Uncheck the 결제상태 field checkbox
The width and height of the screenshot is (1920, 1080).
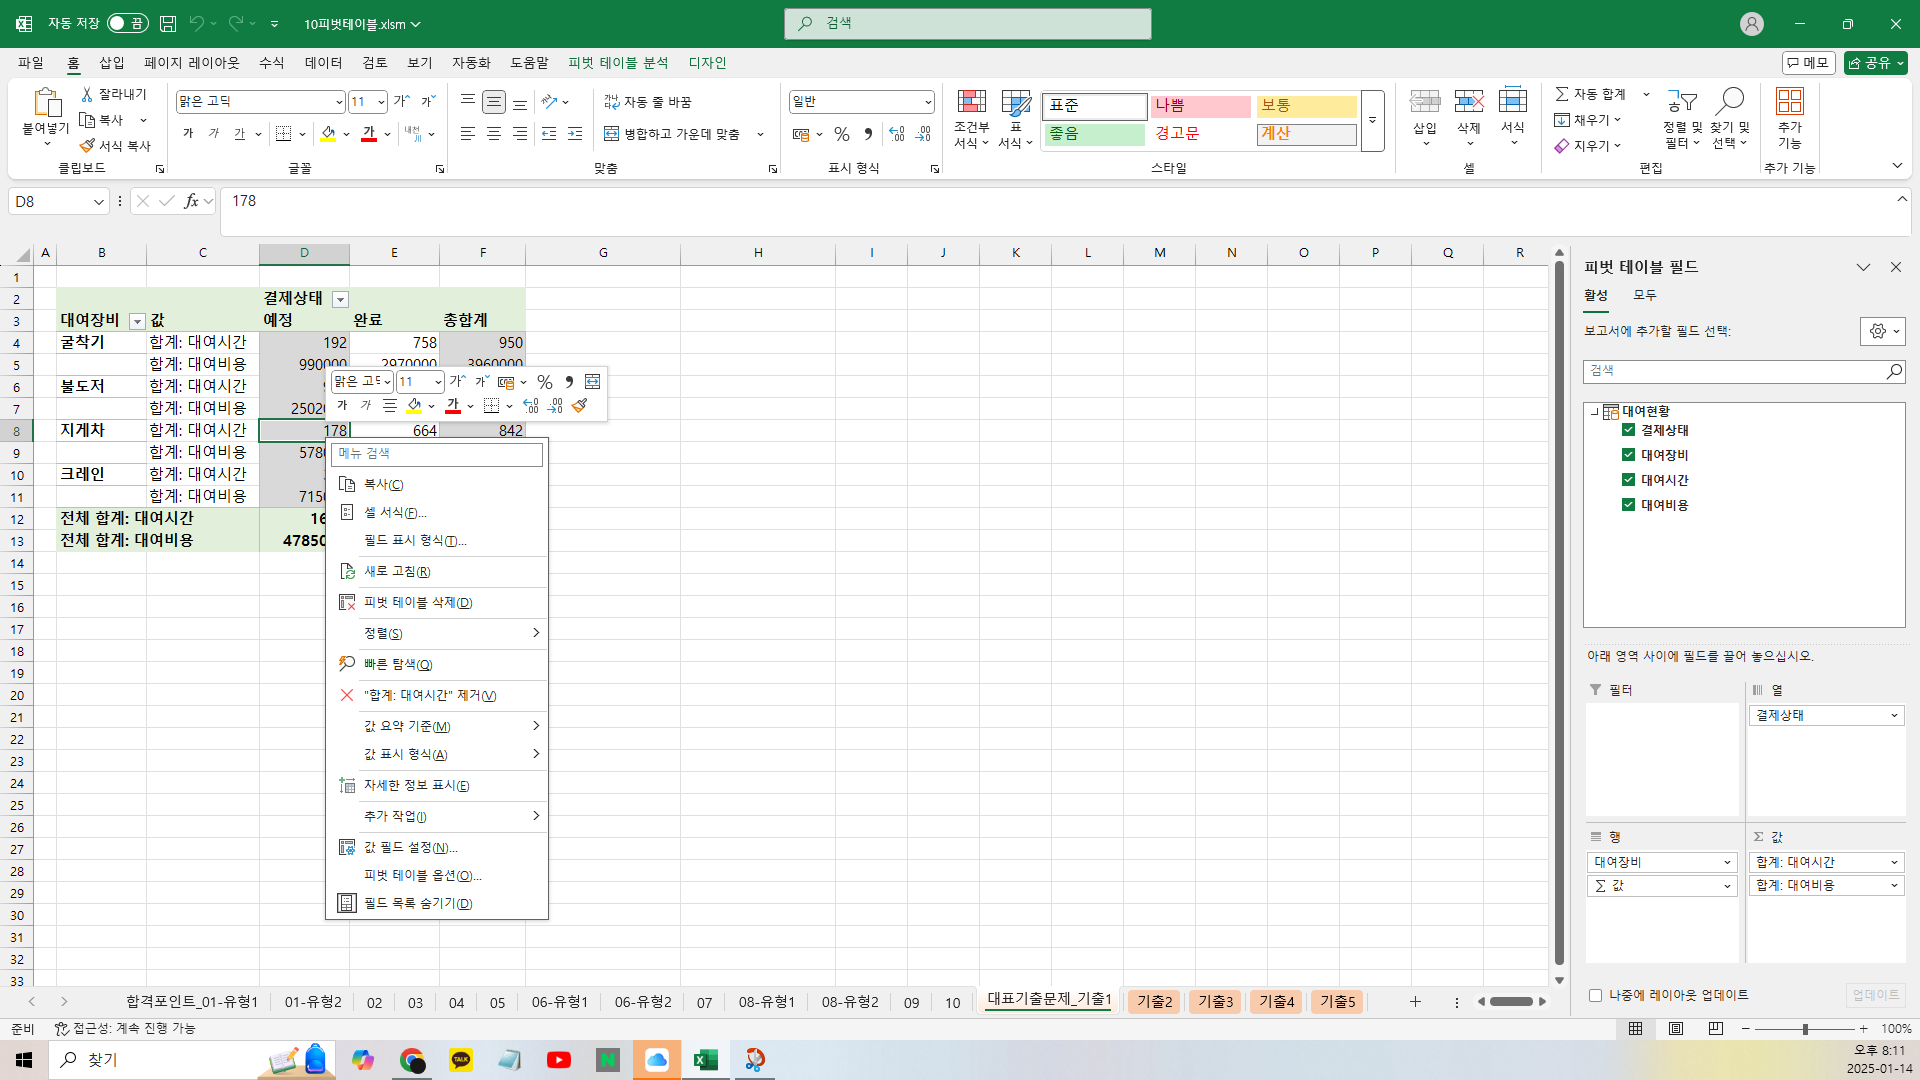[1628, 430]
